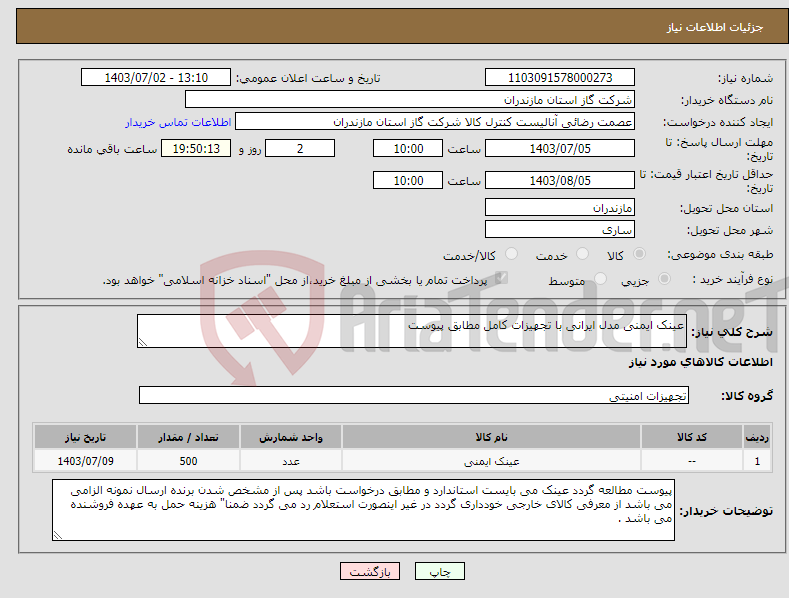Click the request creator name field
This screenshot has height=598, width=789.
pyautogui.click(x=435, y=122)
